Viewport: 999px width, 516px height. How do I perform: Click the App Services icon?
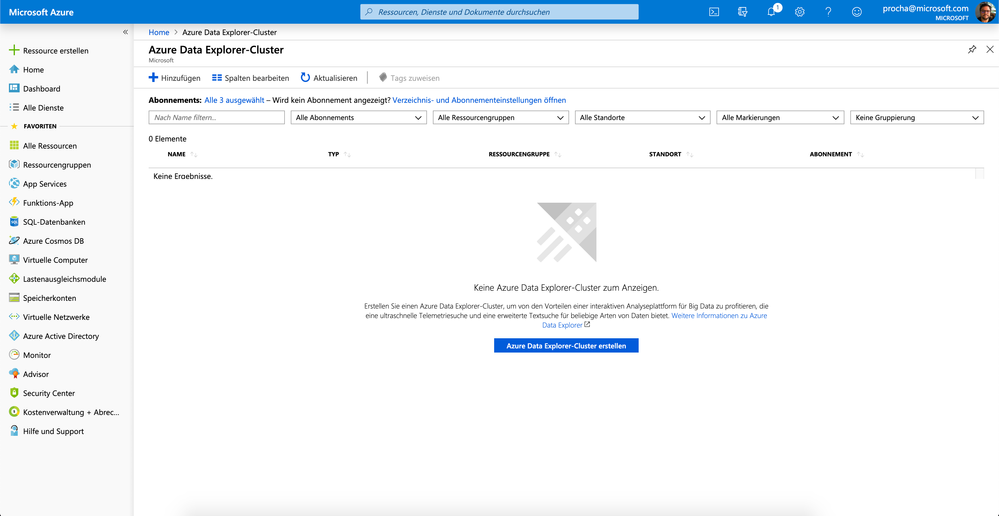tap(14, 183)
